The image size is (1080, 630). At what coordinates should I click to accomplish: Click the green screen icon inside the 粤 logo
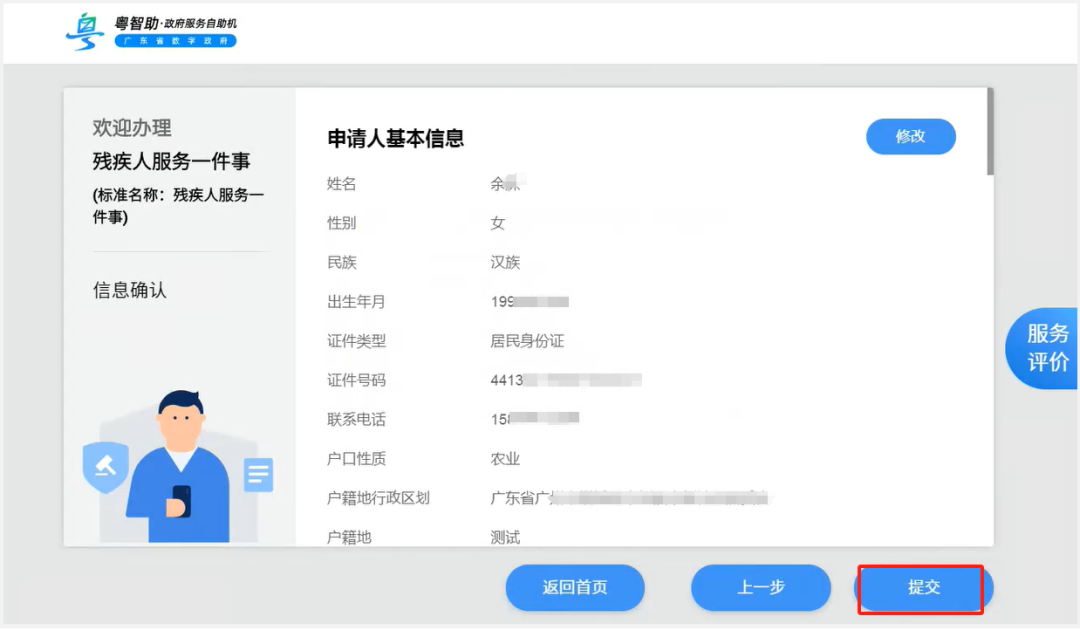coord(89,25)
